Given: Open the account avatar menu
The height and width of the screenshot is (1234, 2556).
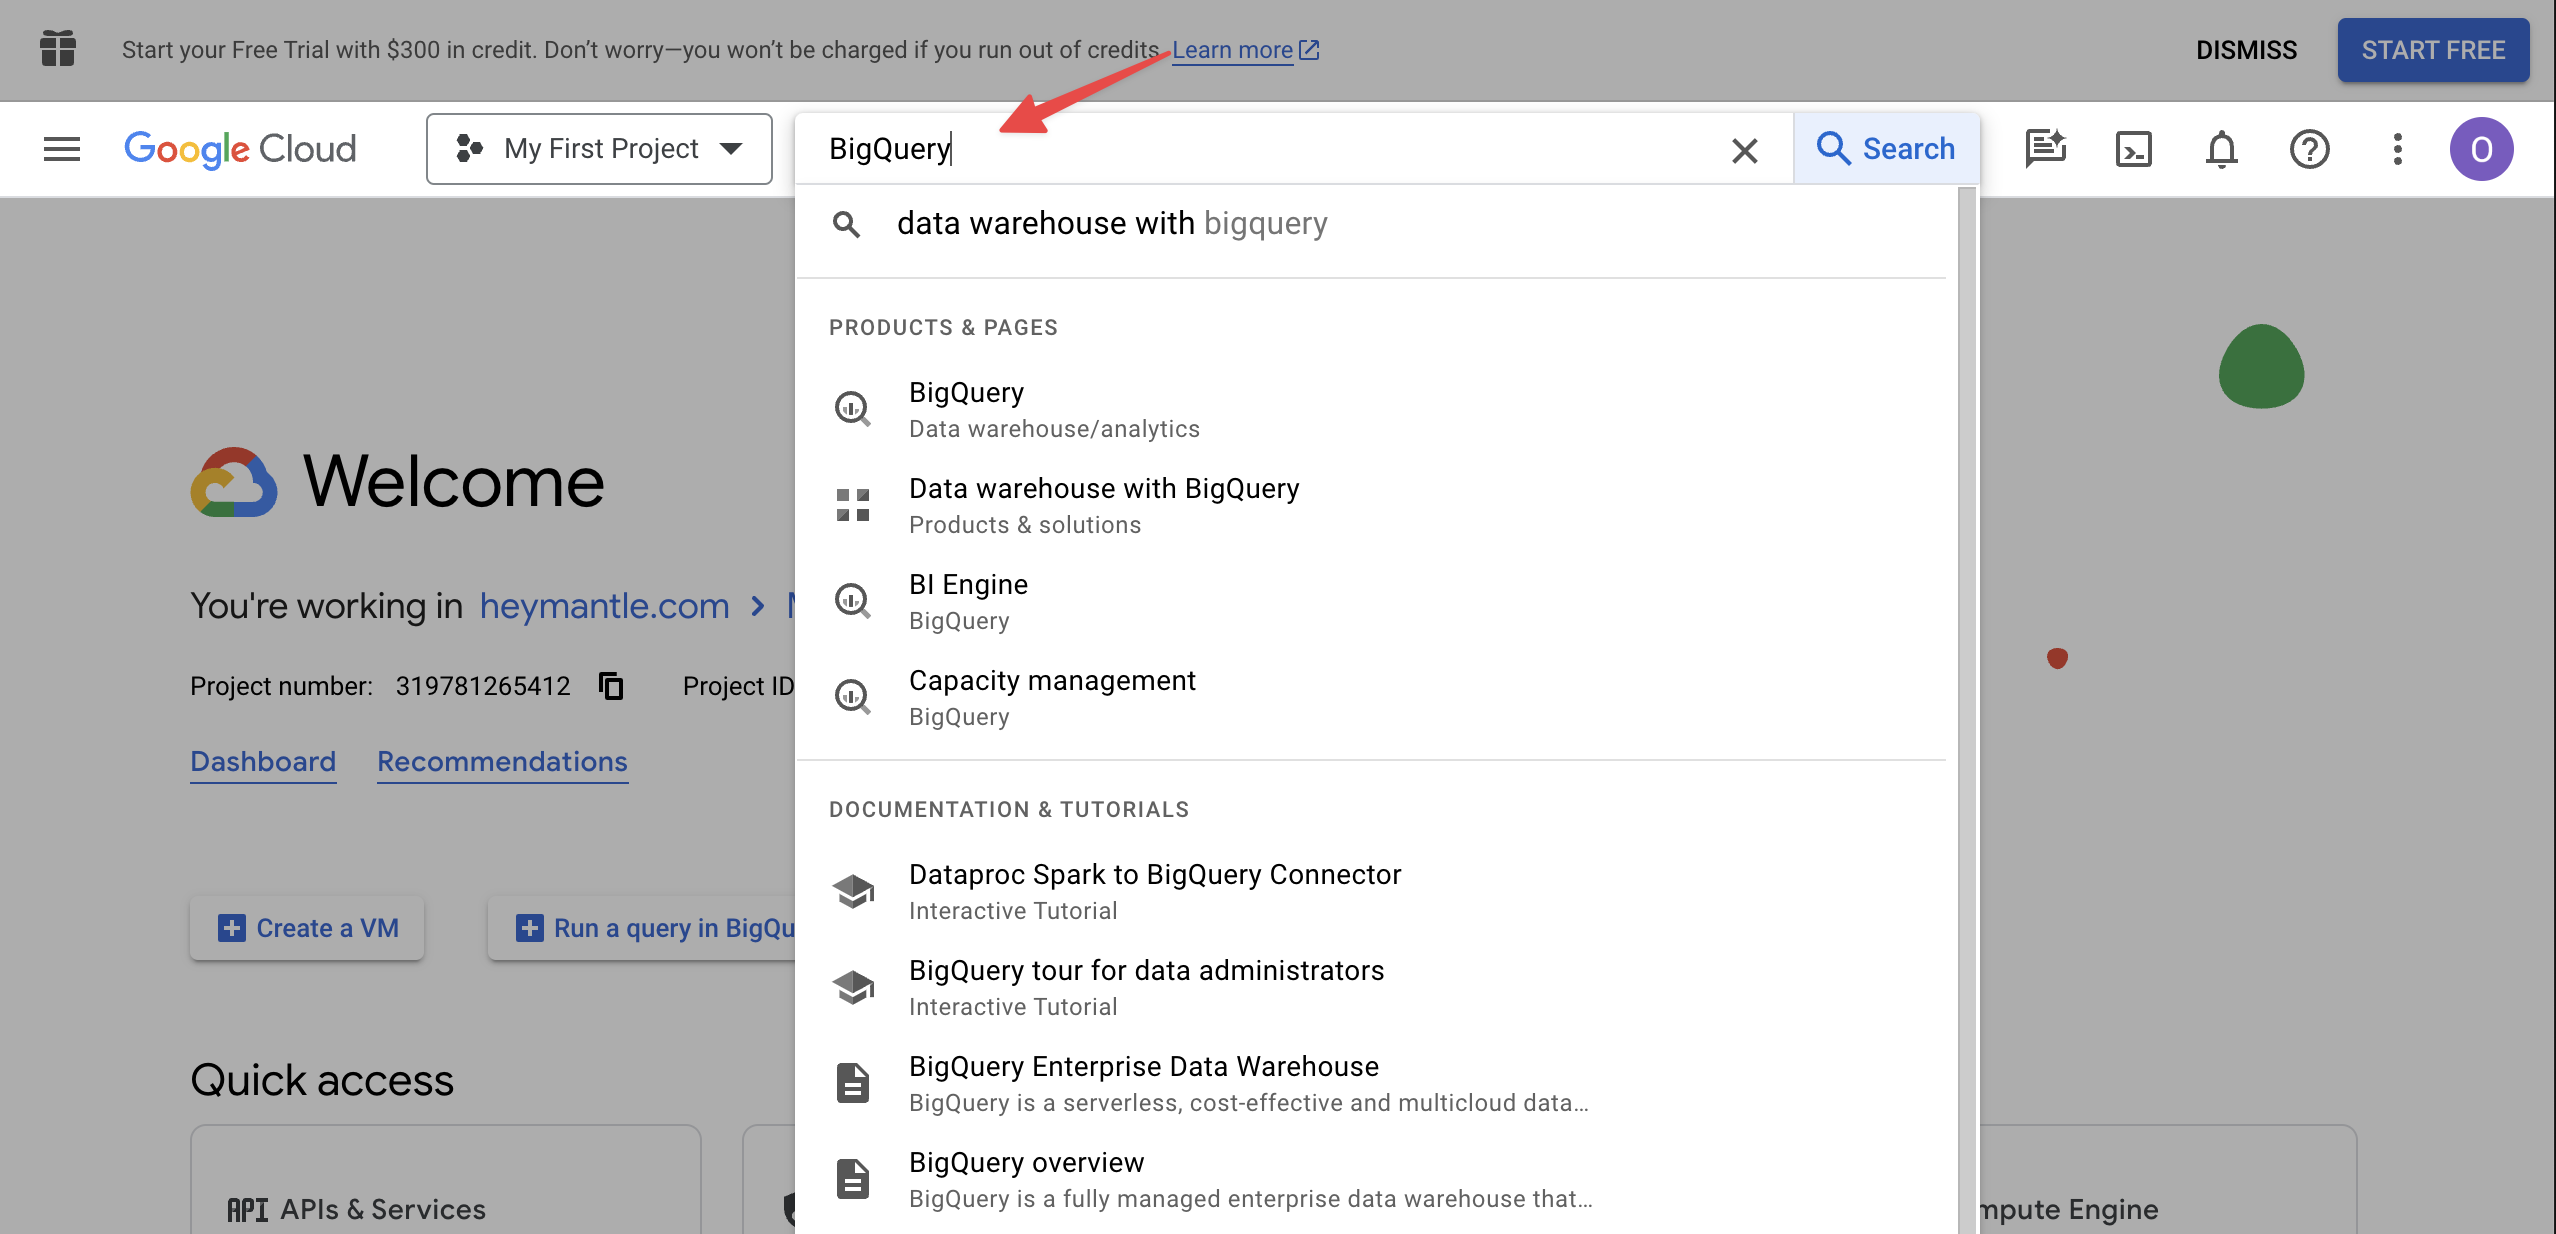Looking at the screenshot, I should click(2481, 149).
